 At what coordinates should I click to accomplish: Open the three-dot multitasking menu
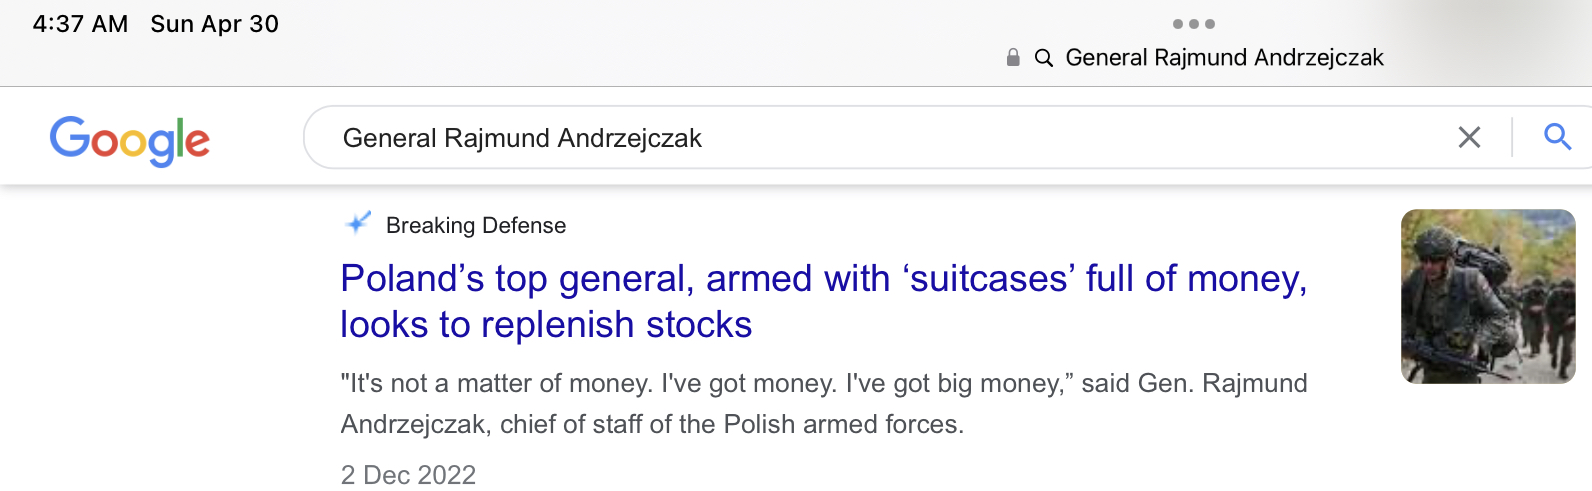[1193, 24]
